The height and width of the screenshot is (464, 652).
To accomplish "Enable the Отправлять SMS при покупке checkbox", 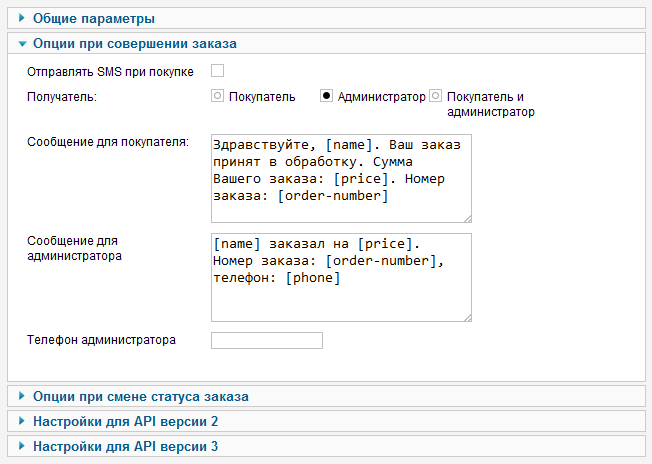I will pyautogui.click(x=217, y=71).
